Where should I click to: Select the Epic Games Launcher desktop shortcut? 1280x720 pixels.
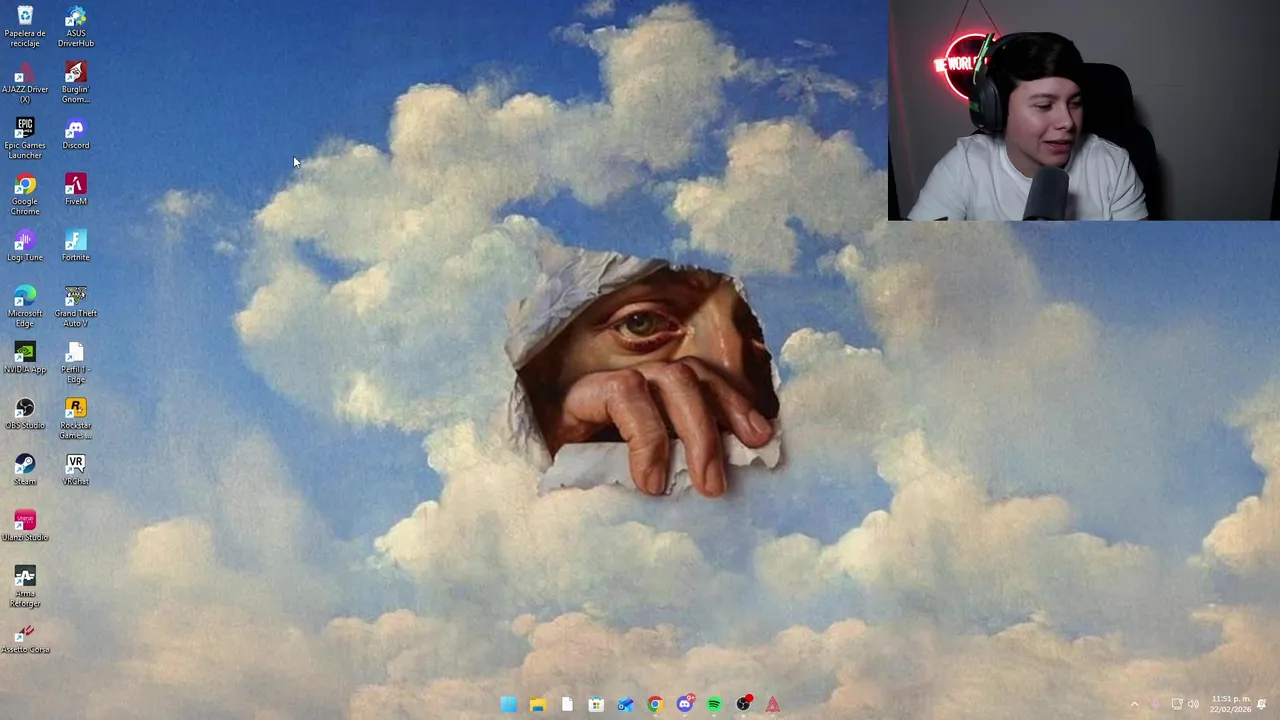coord(25,139)
